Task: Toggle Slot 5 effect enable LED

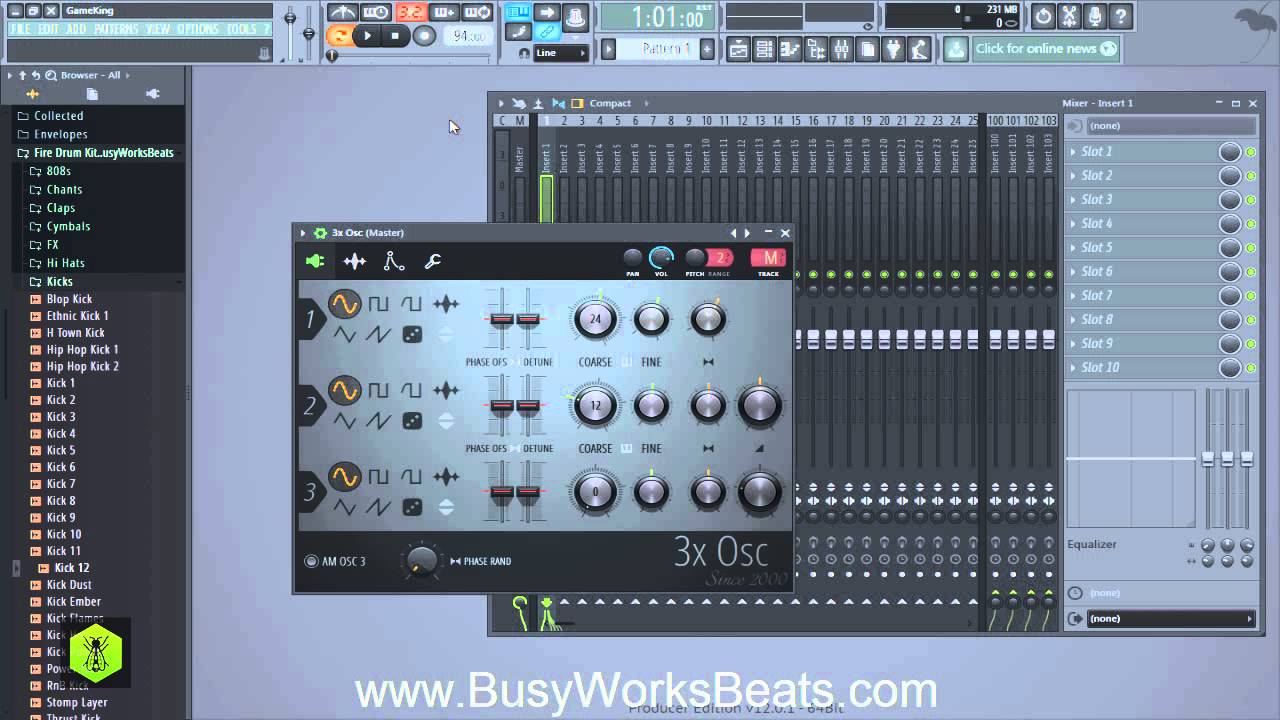Action: pyautogui.click(x=1251, y=248)
